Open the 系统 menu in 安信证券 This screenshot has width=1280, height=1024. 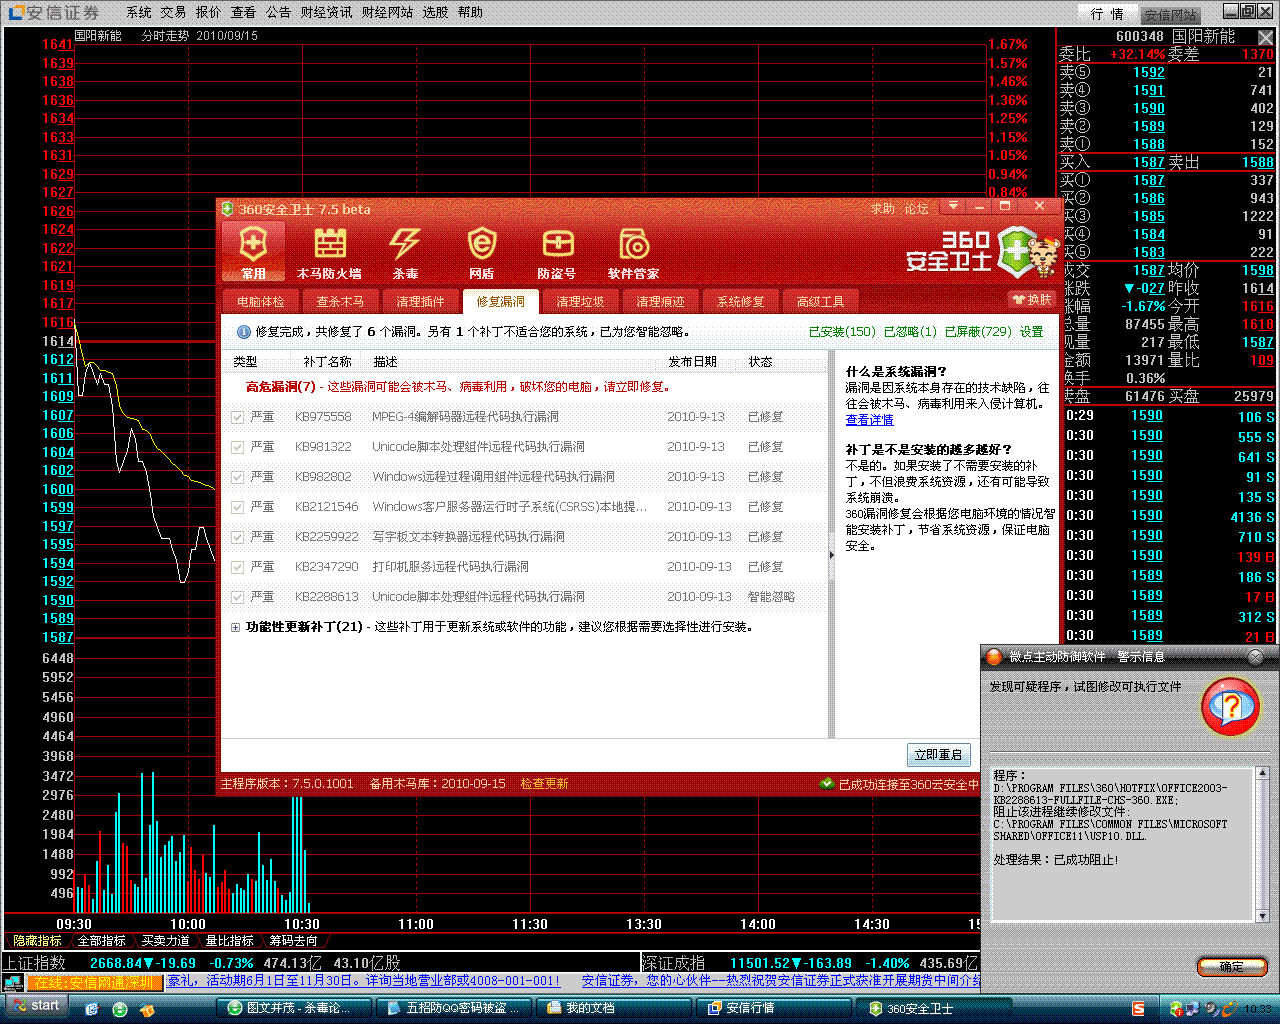139,12
